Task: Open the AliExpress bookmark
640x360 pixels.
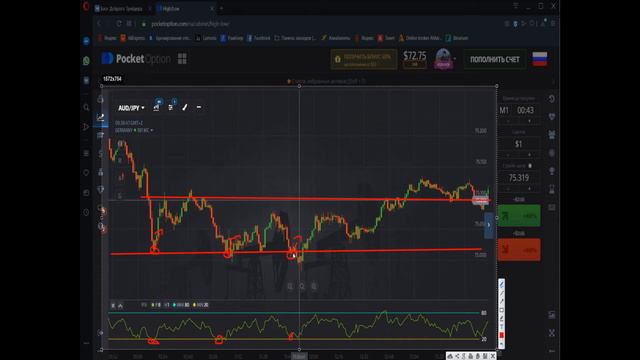Action: point(132,38)
